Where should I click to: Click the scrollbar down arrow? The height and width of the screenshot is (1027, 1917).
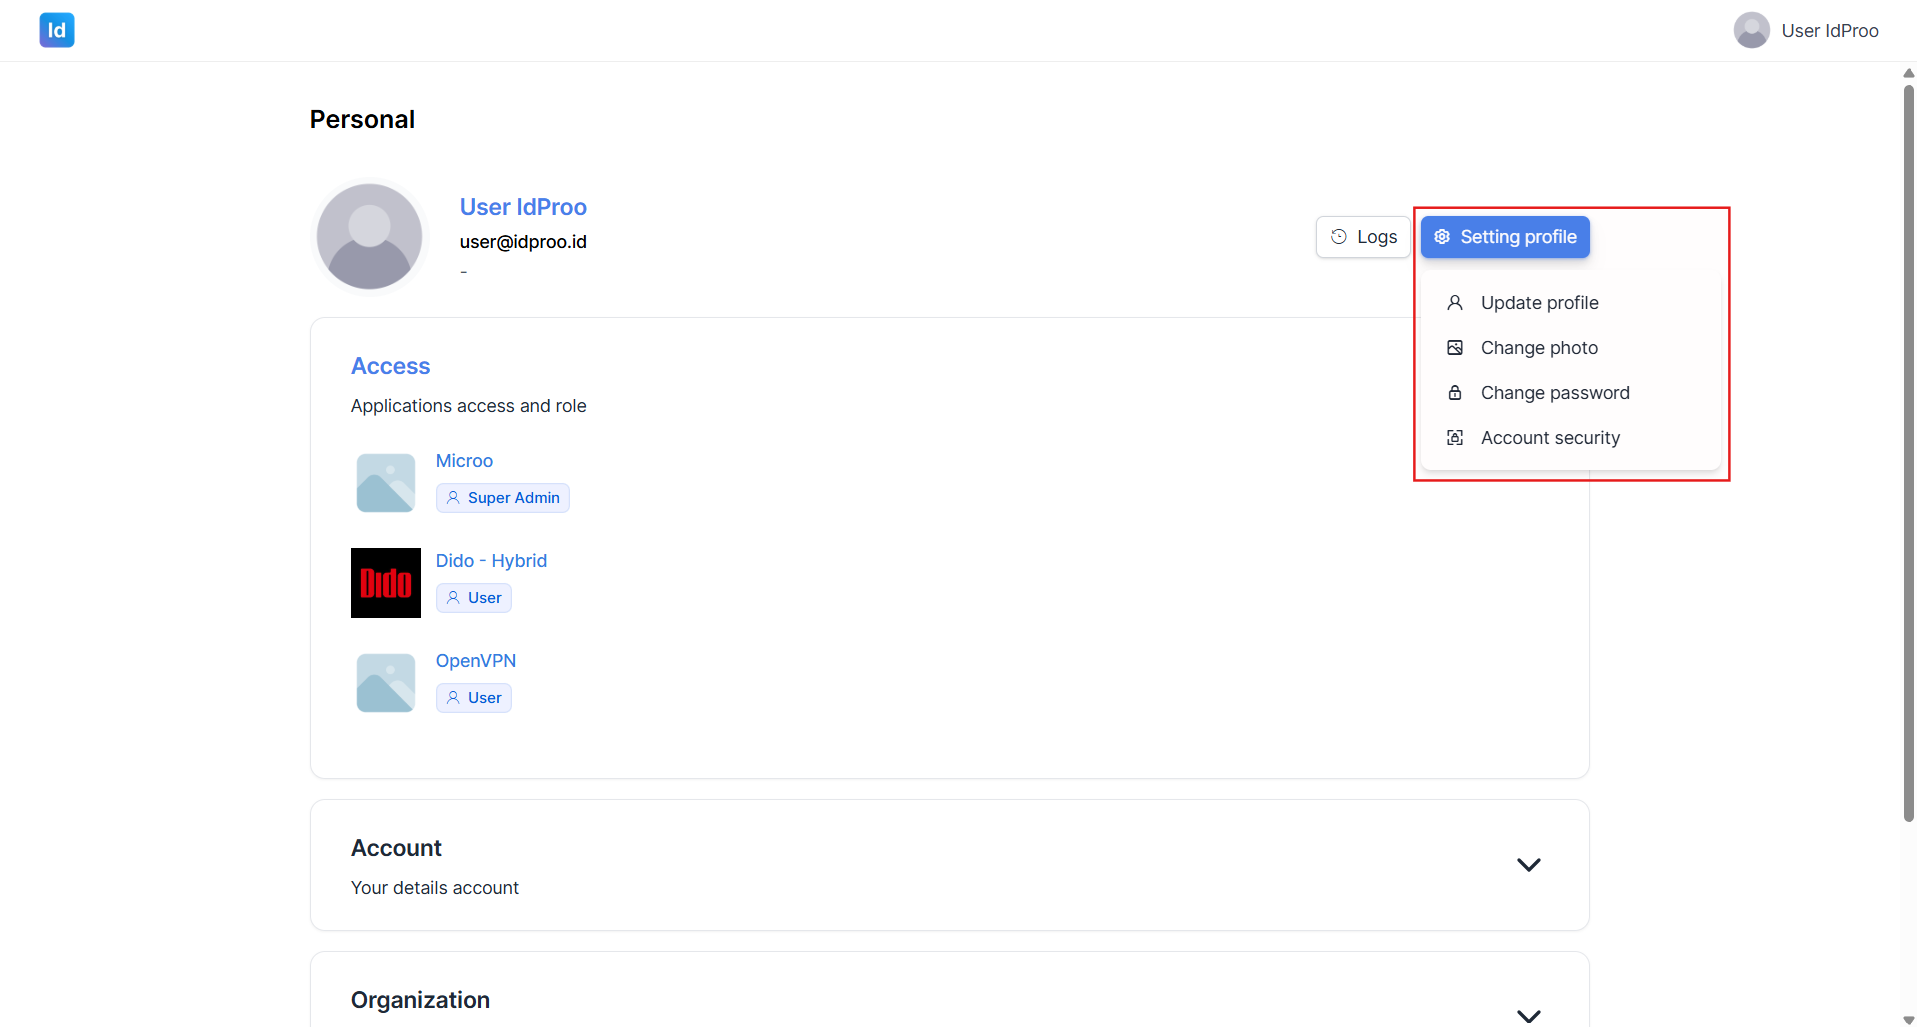point(1908,1020)
